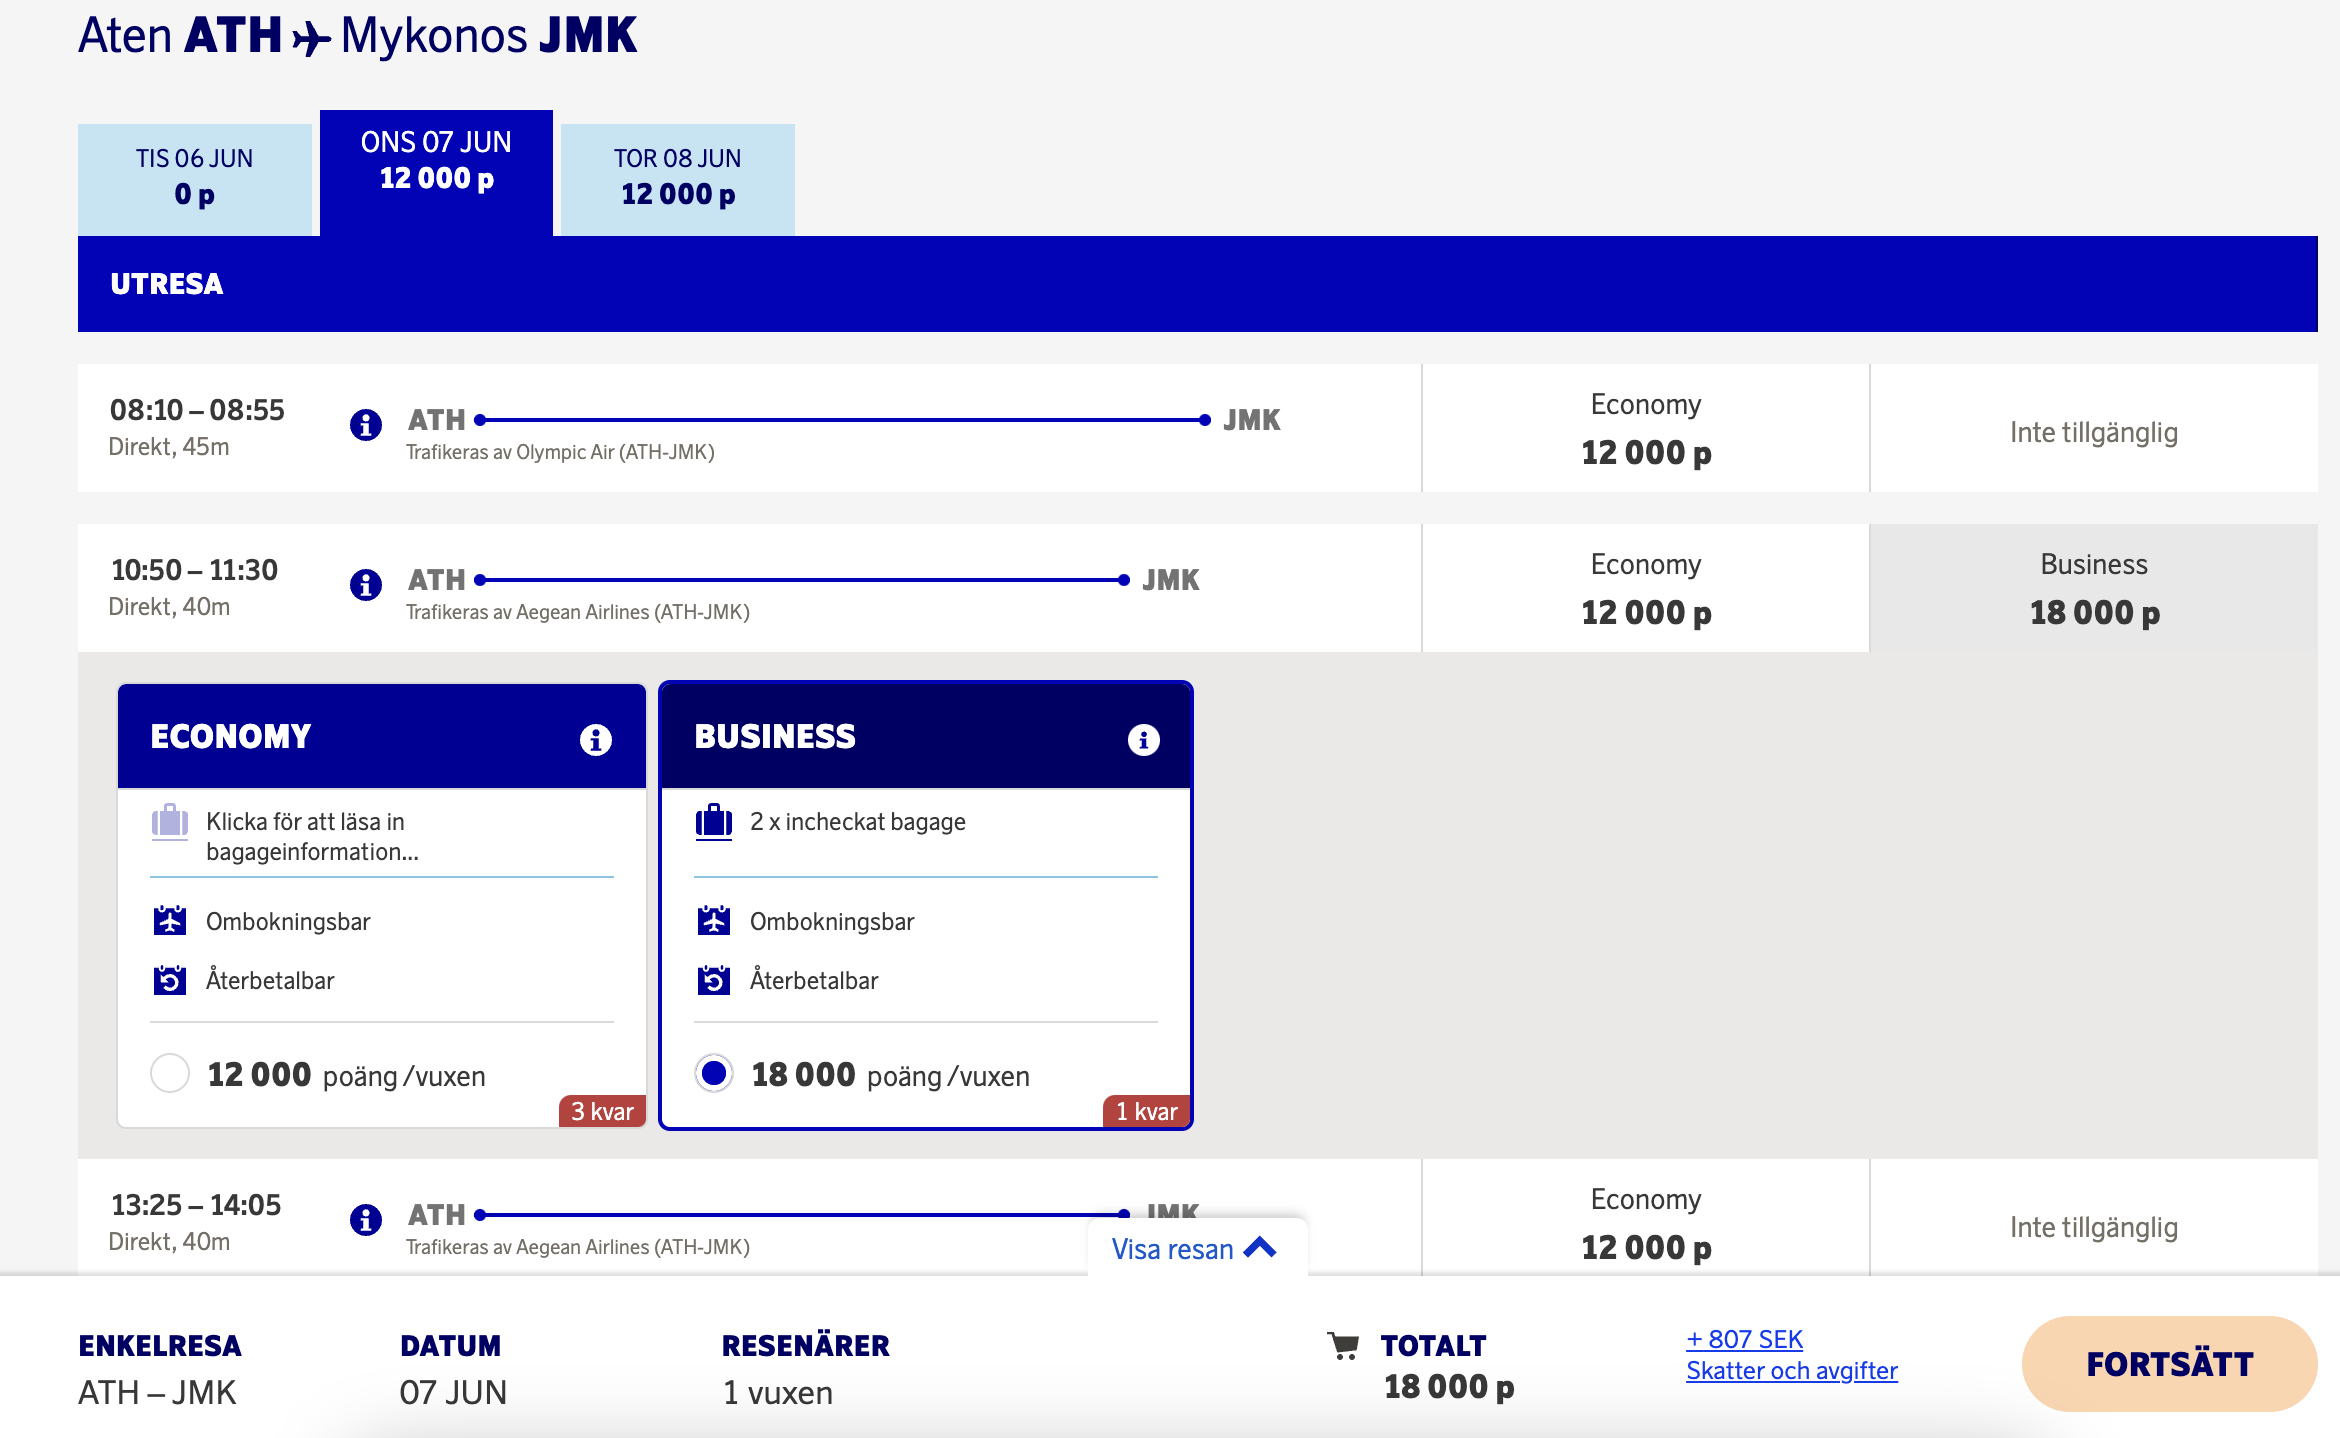Click the shopping cart icon beside Totalt
The image size is (2340, 1438).
tap(1343, 1346)
